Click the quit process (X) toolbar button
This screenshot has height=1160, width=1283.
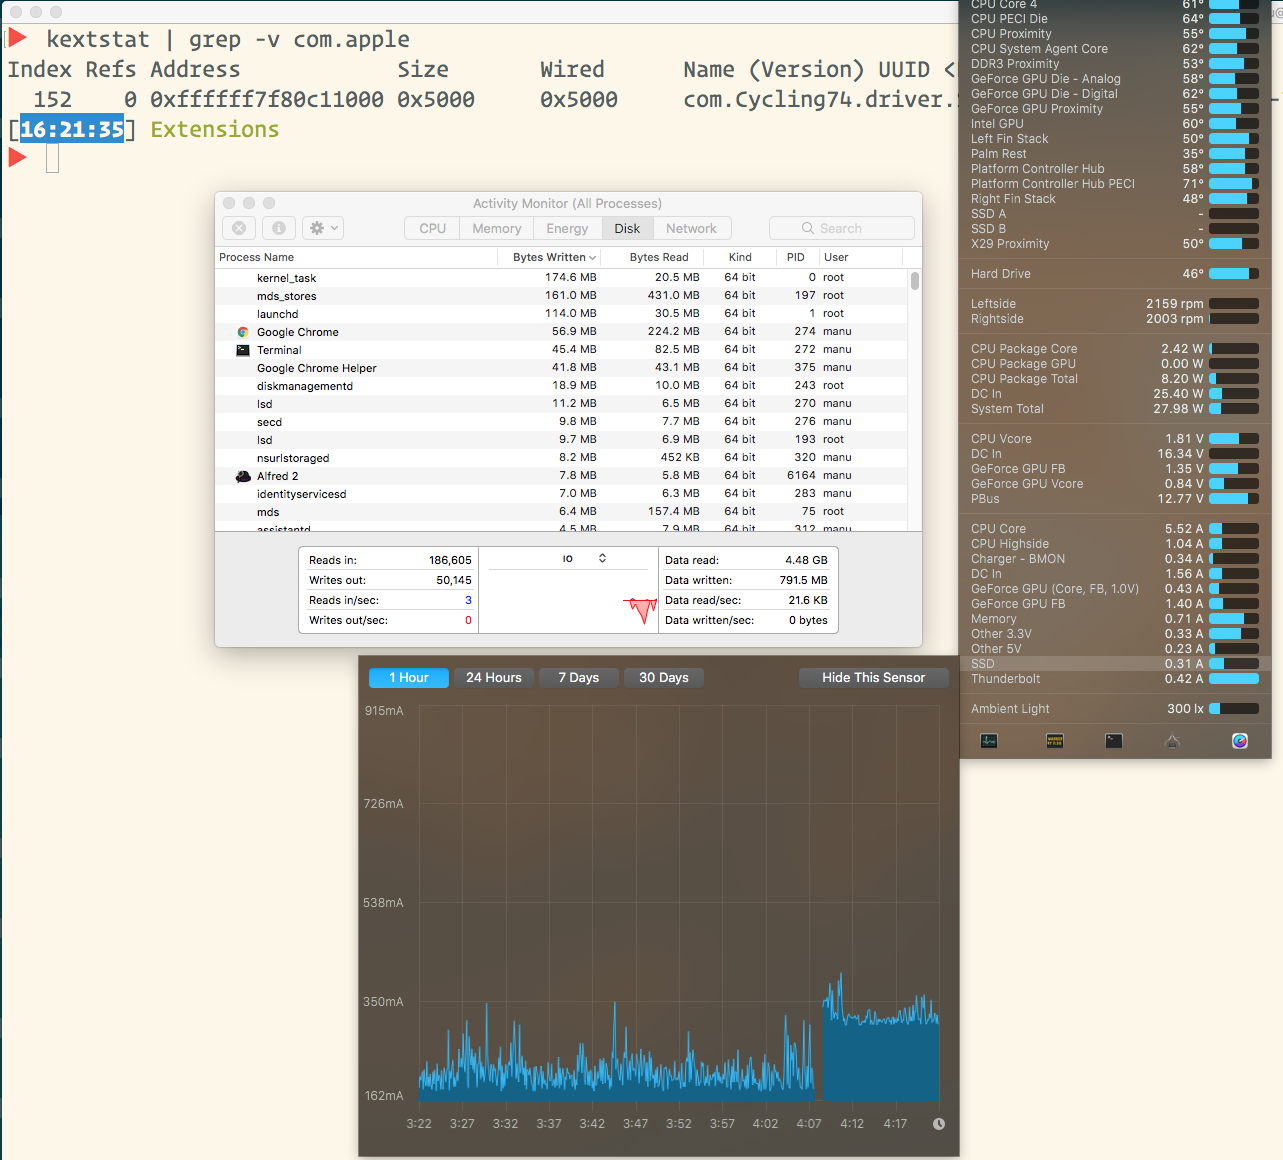[x=239, y=228]
